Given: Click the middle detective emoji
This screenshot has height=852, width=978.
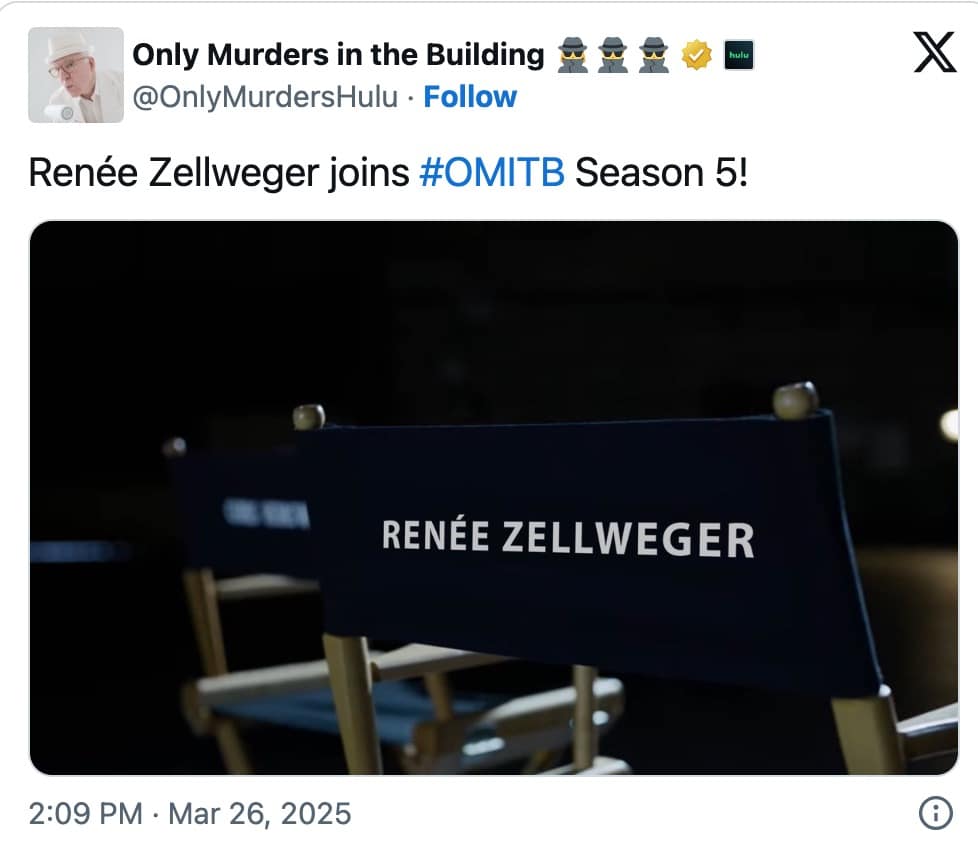Looking at the screenshot, I should (x=612, y=55).
